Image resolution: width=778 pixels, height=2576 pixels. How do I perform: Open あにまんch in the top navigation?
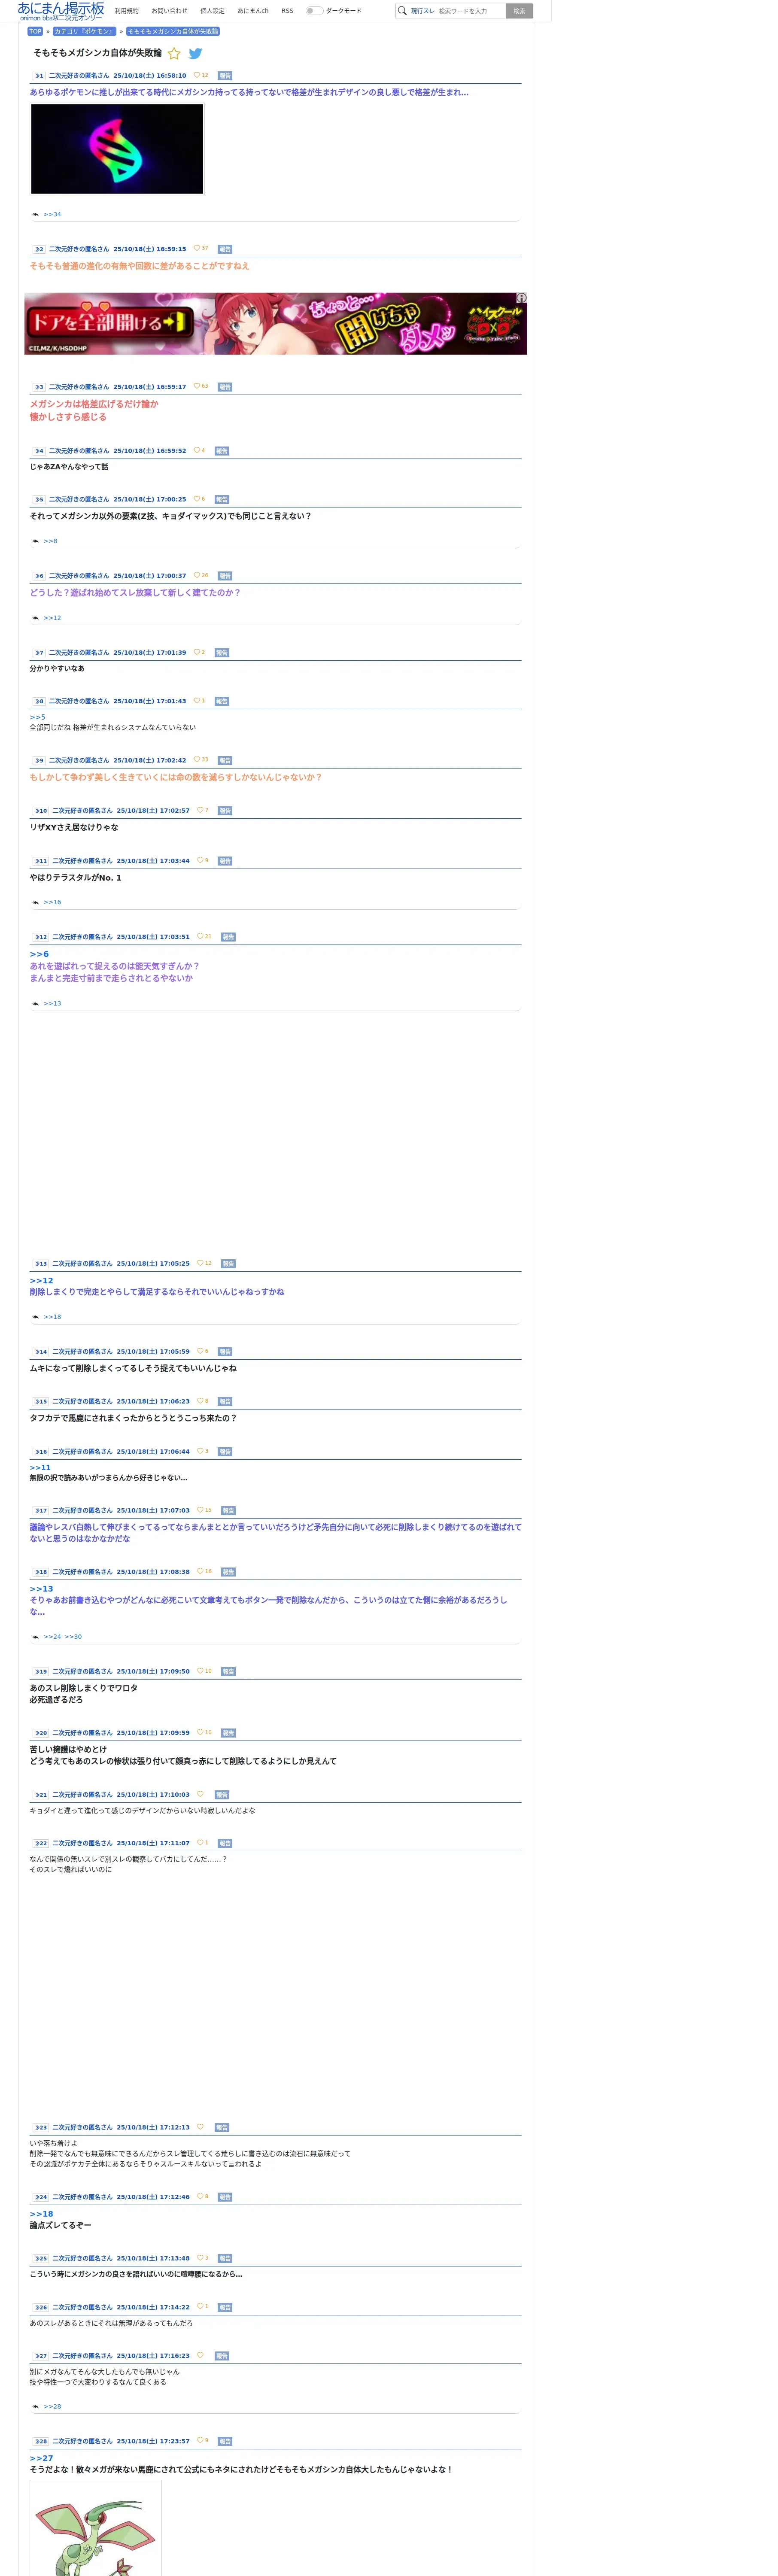[x=253, y=11]
